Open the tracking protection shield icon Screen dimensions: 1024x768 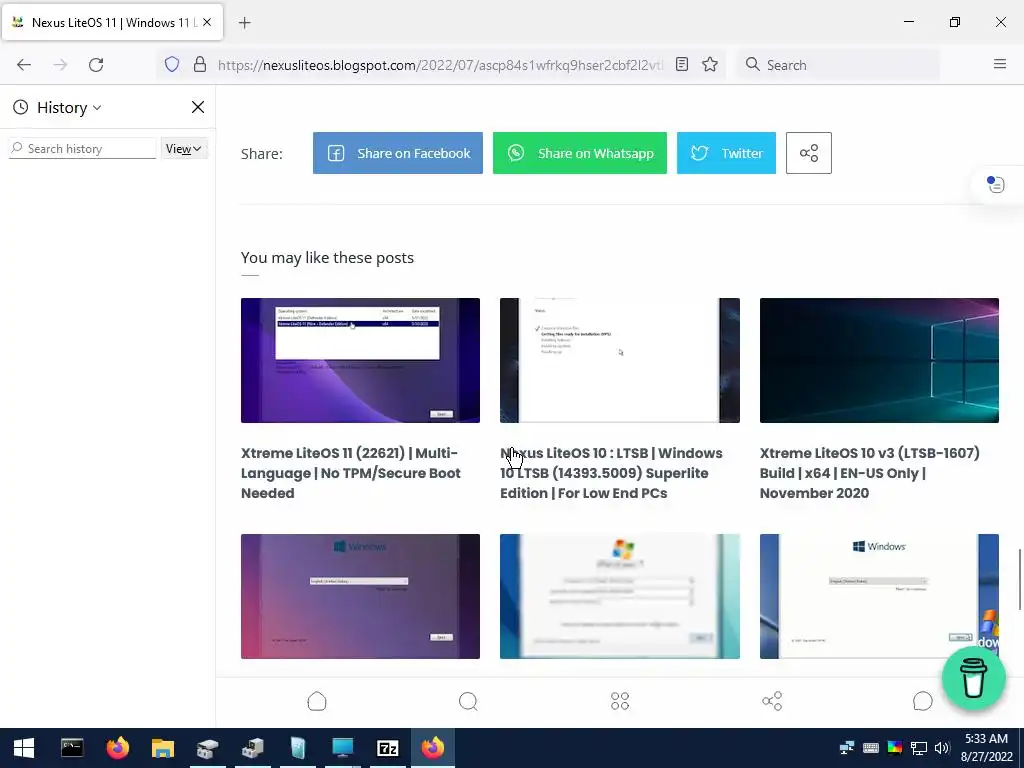click(x=172, y=65)
